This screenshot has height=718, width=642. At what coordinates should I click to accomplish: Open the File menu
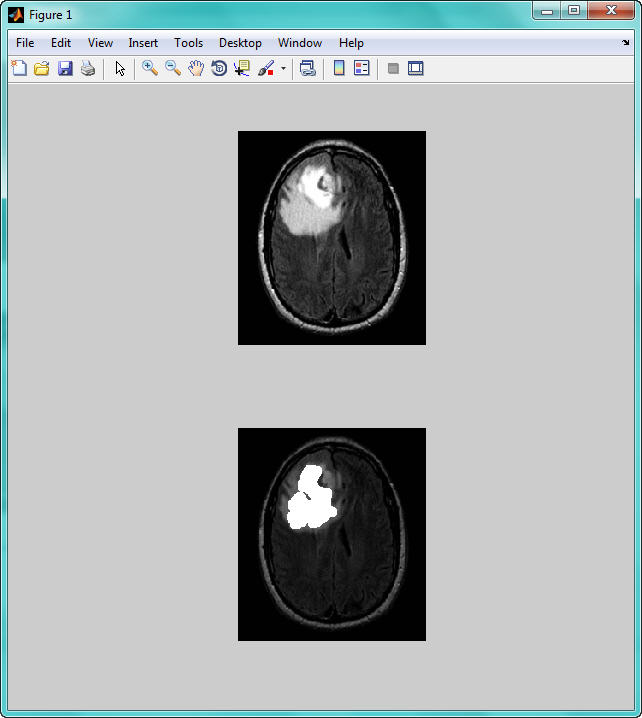[x=25, y=43]
